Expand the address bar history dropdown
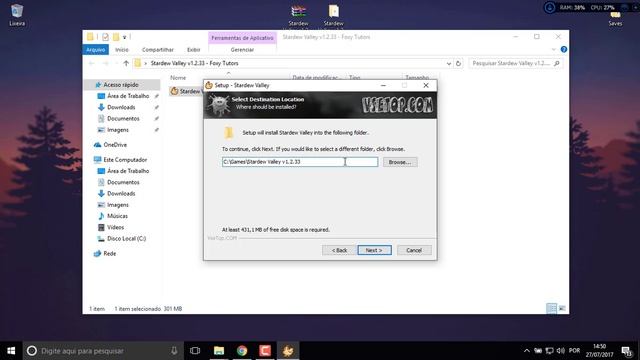The image size is (640, 360). pos(449,63)
